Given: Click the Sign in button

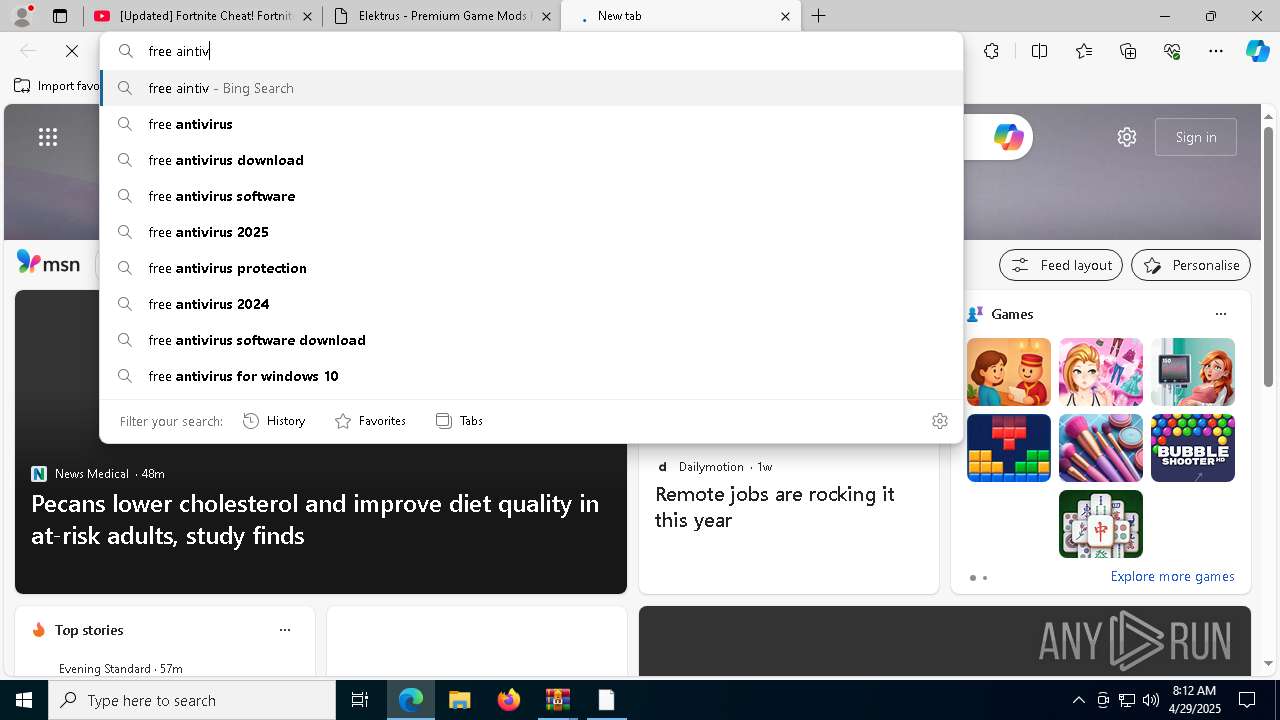Looking at the screenshot, I should click(x=1196, y=137).
